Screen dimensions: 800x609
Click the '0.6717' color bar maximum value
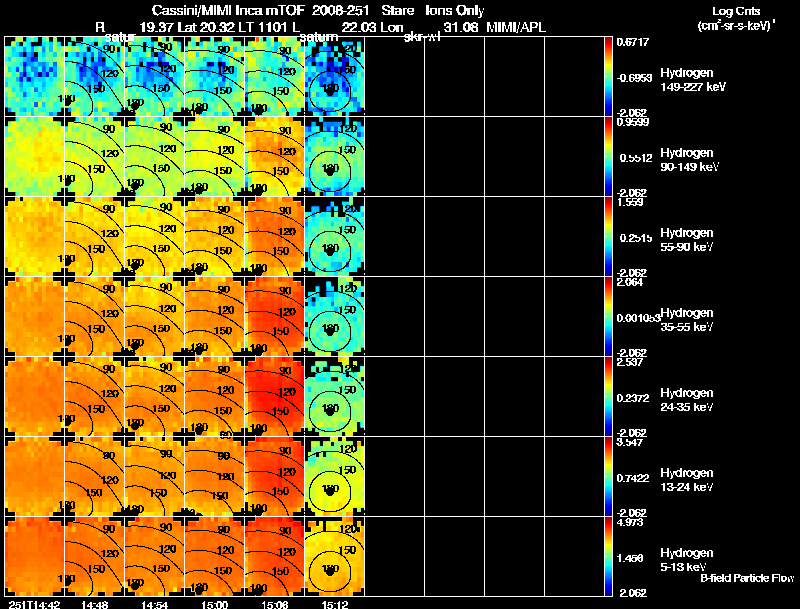(633, 42)
